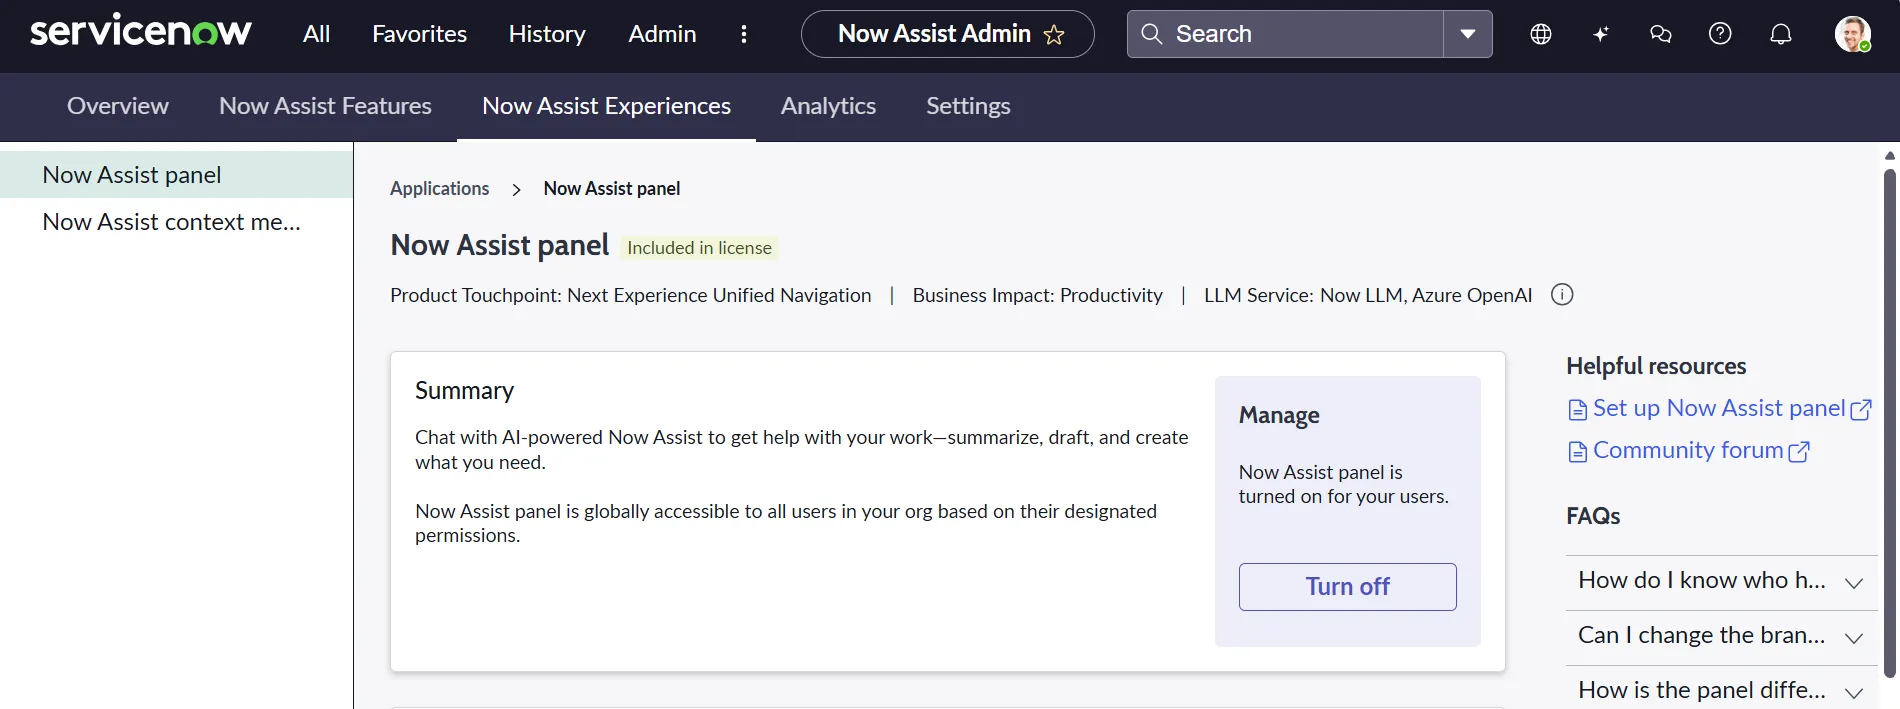
Task: Open the Now Assist Features tab
Action: tap(325, 106)
